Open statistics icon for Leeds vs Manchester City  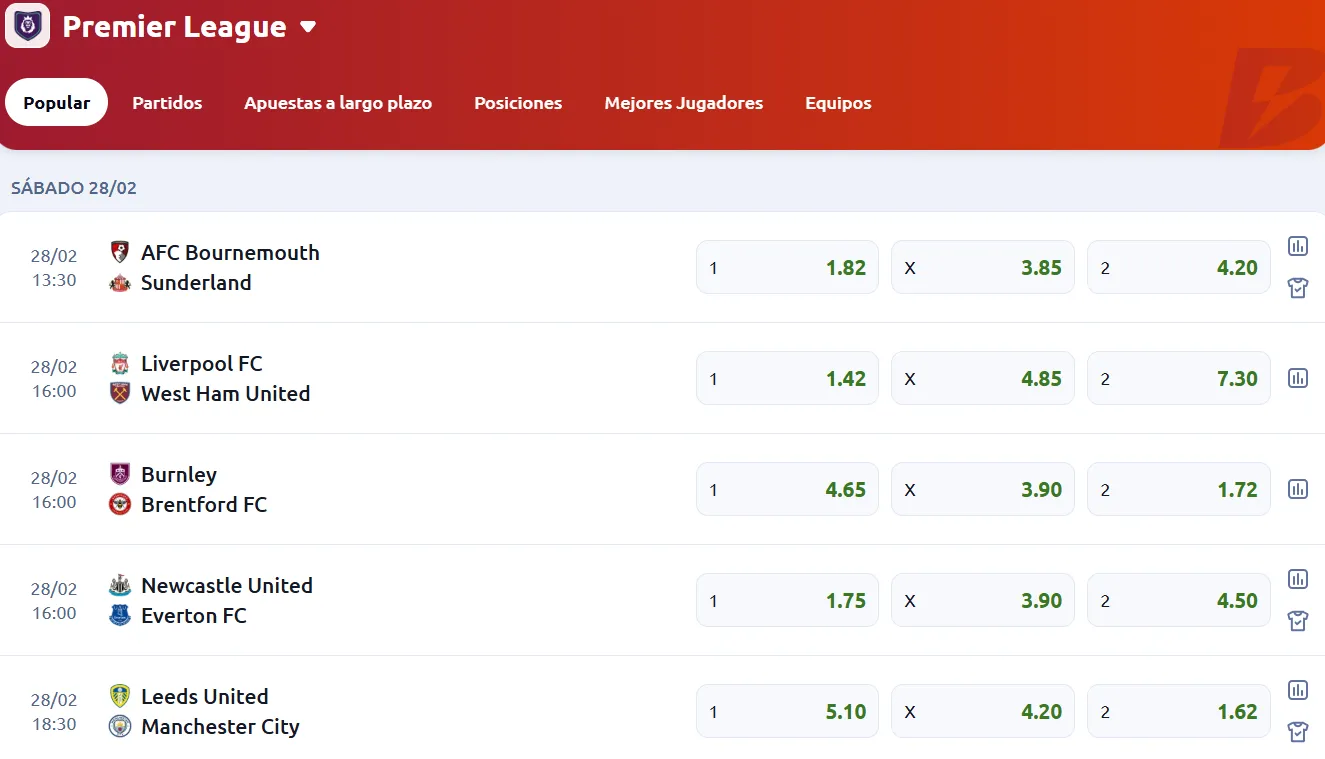[x=1298, y=690]
